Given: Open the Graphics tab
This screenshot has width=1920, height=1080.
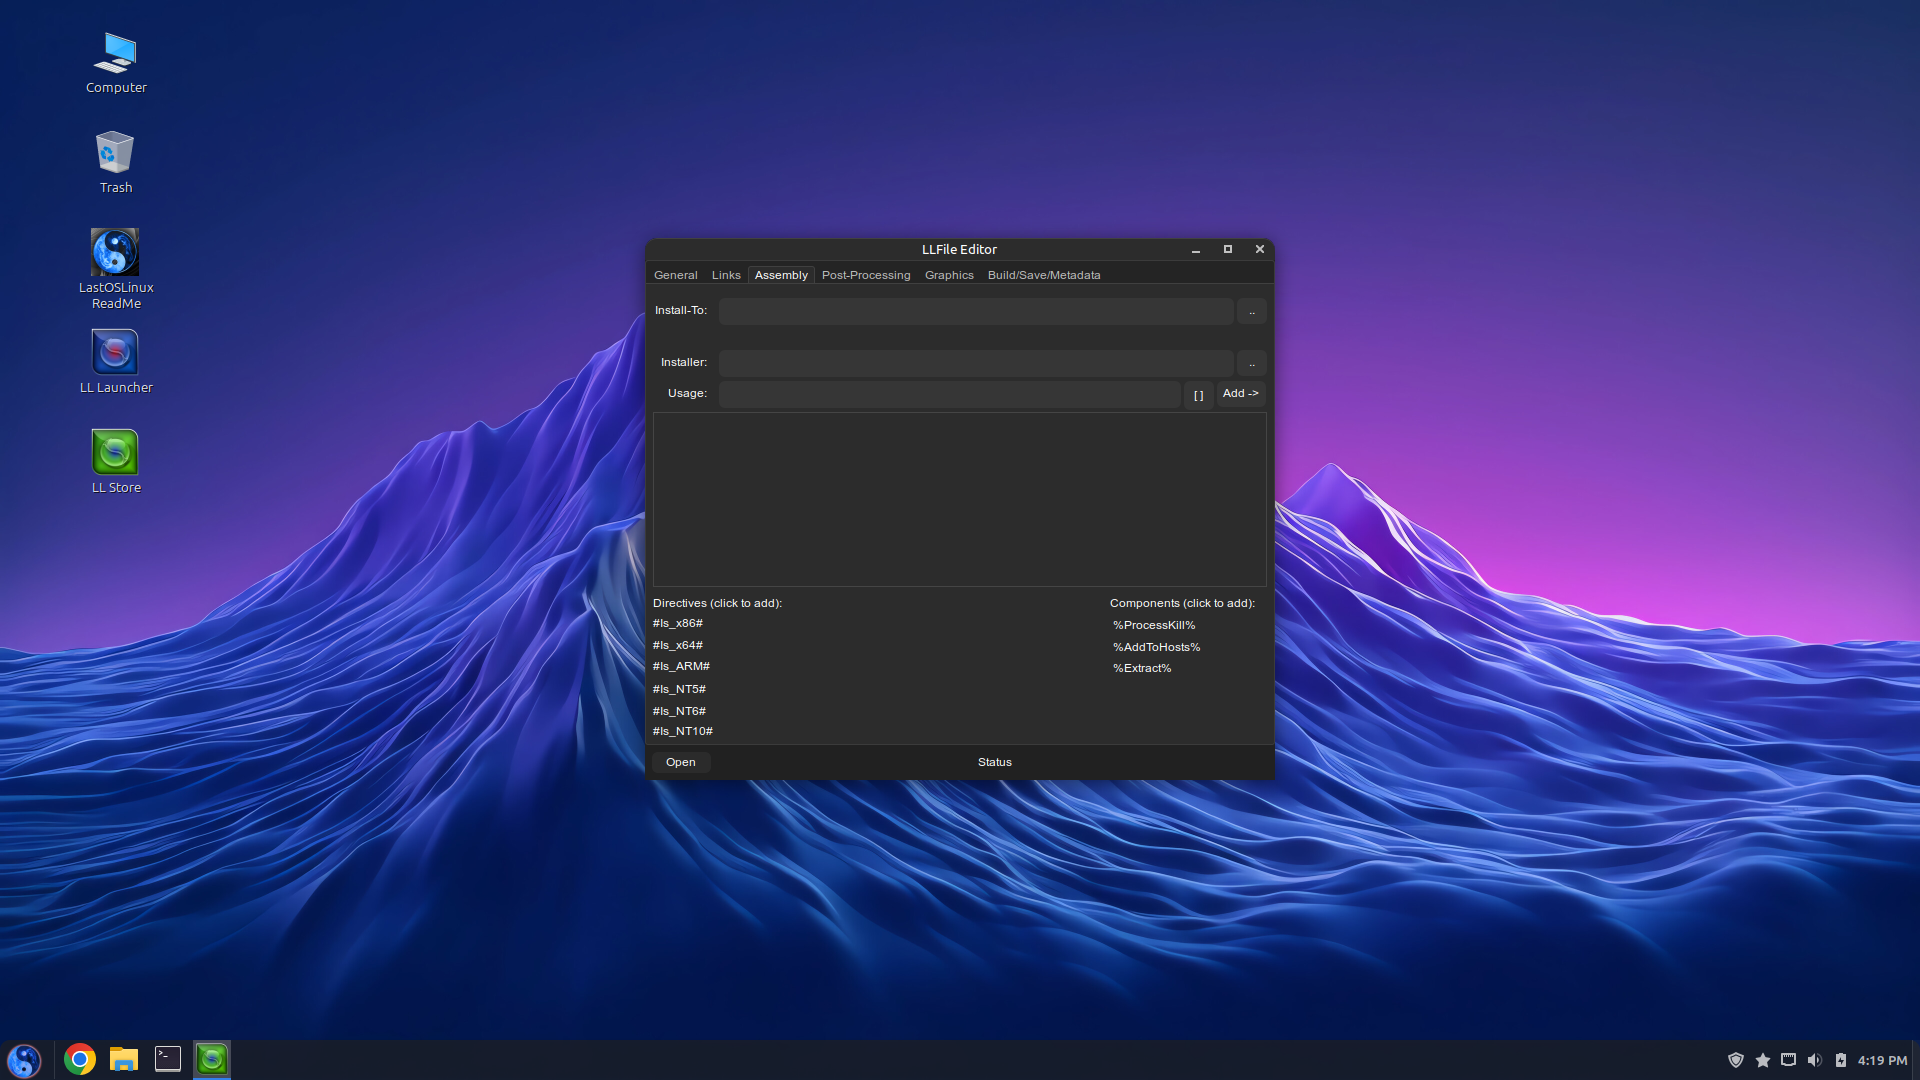Looking at the screenshot, I should [949, 275].
